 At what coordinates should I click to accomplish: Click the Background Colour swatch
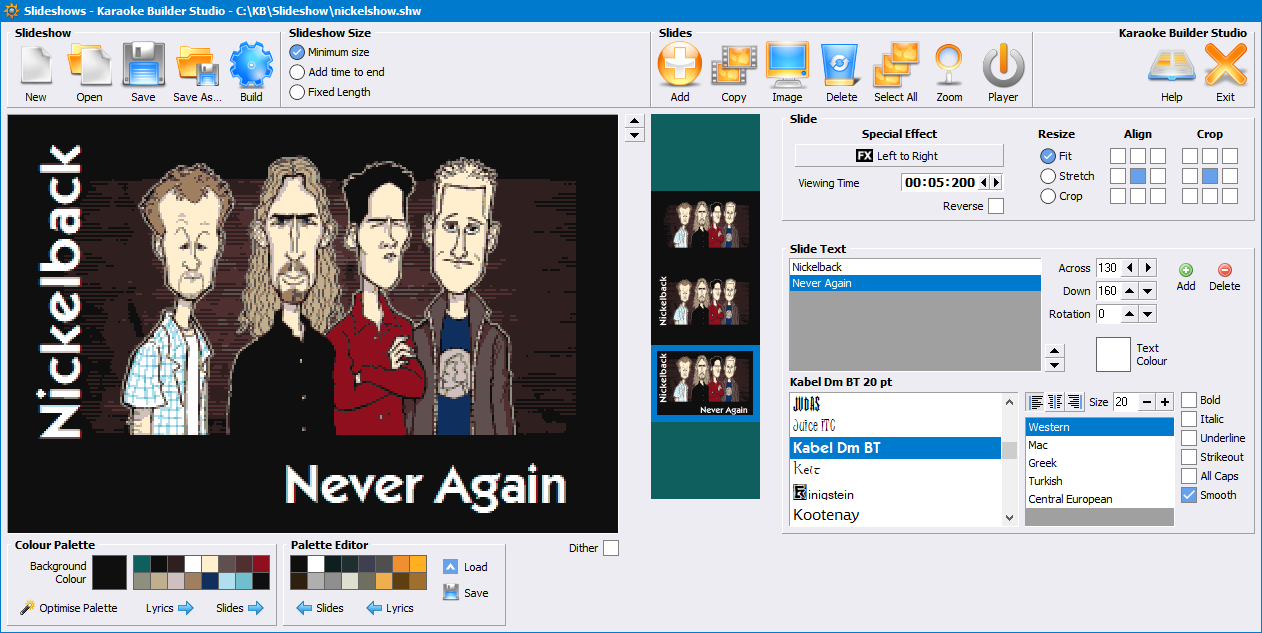[x=110, y=573]
